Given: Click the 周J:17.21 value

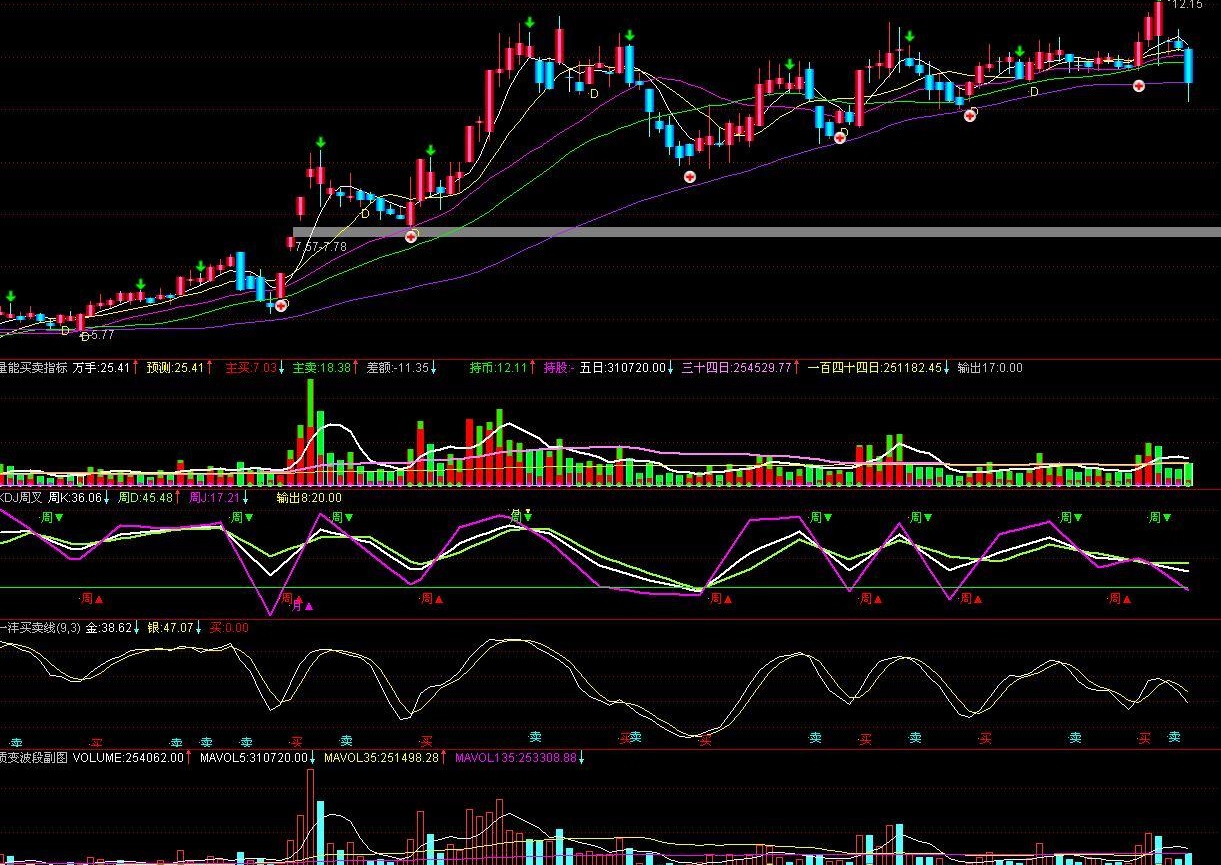Looking at the screenshot, I should [214, 498].
